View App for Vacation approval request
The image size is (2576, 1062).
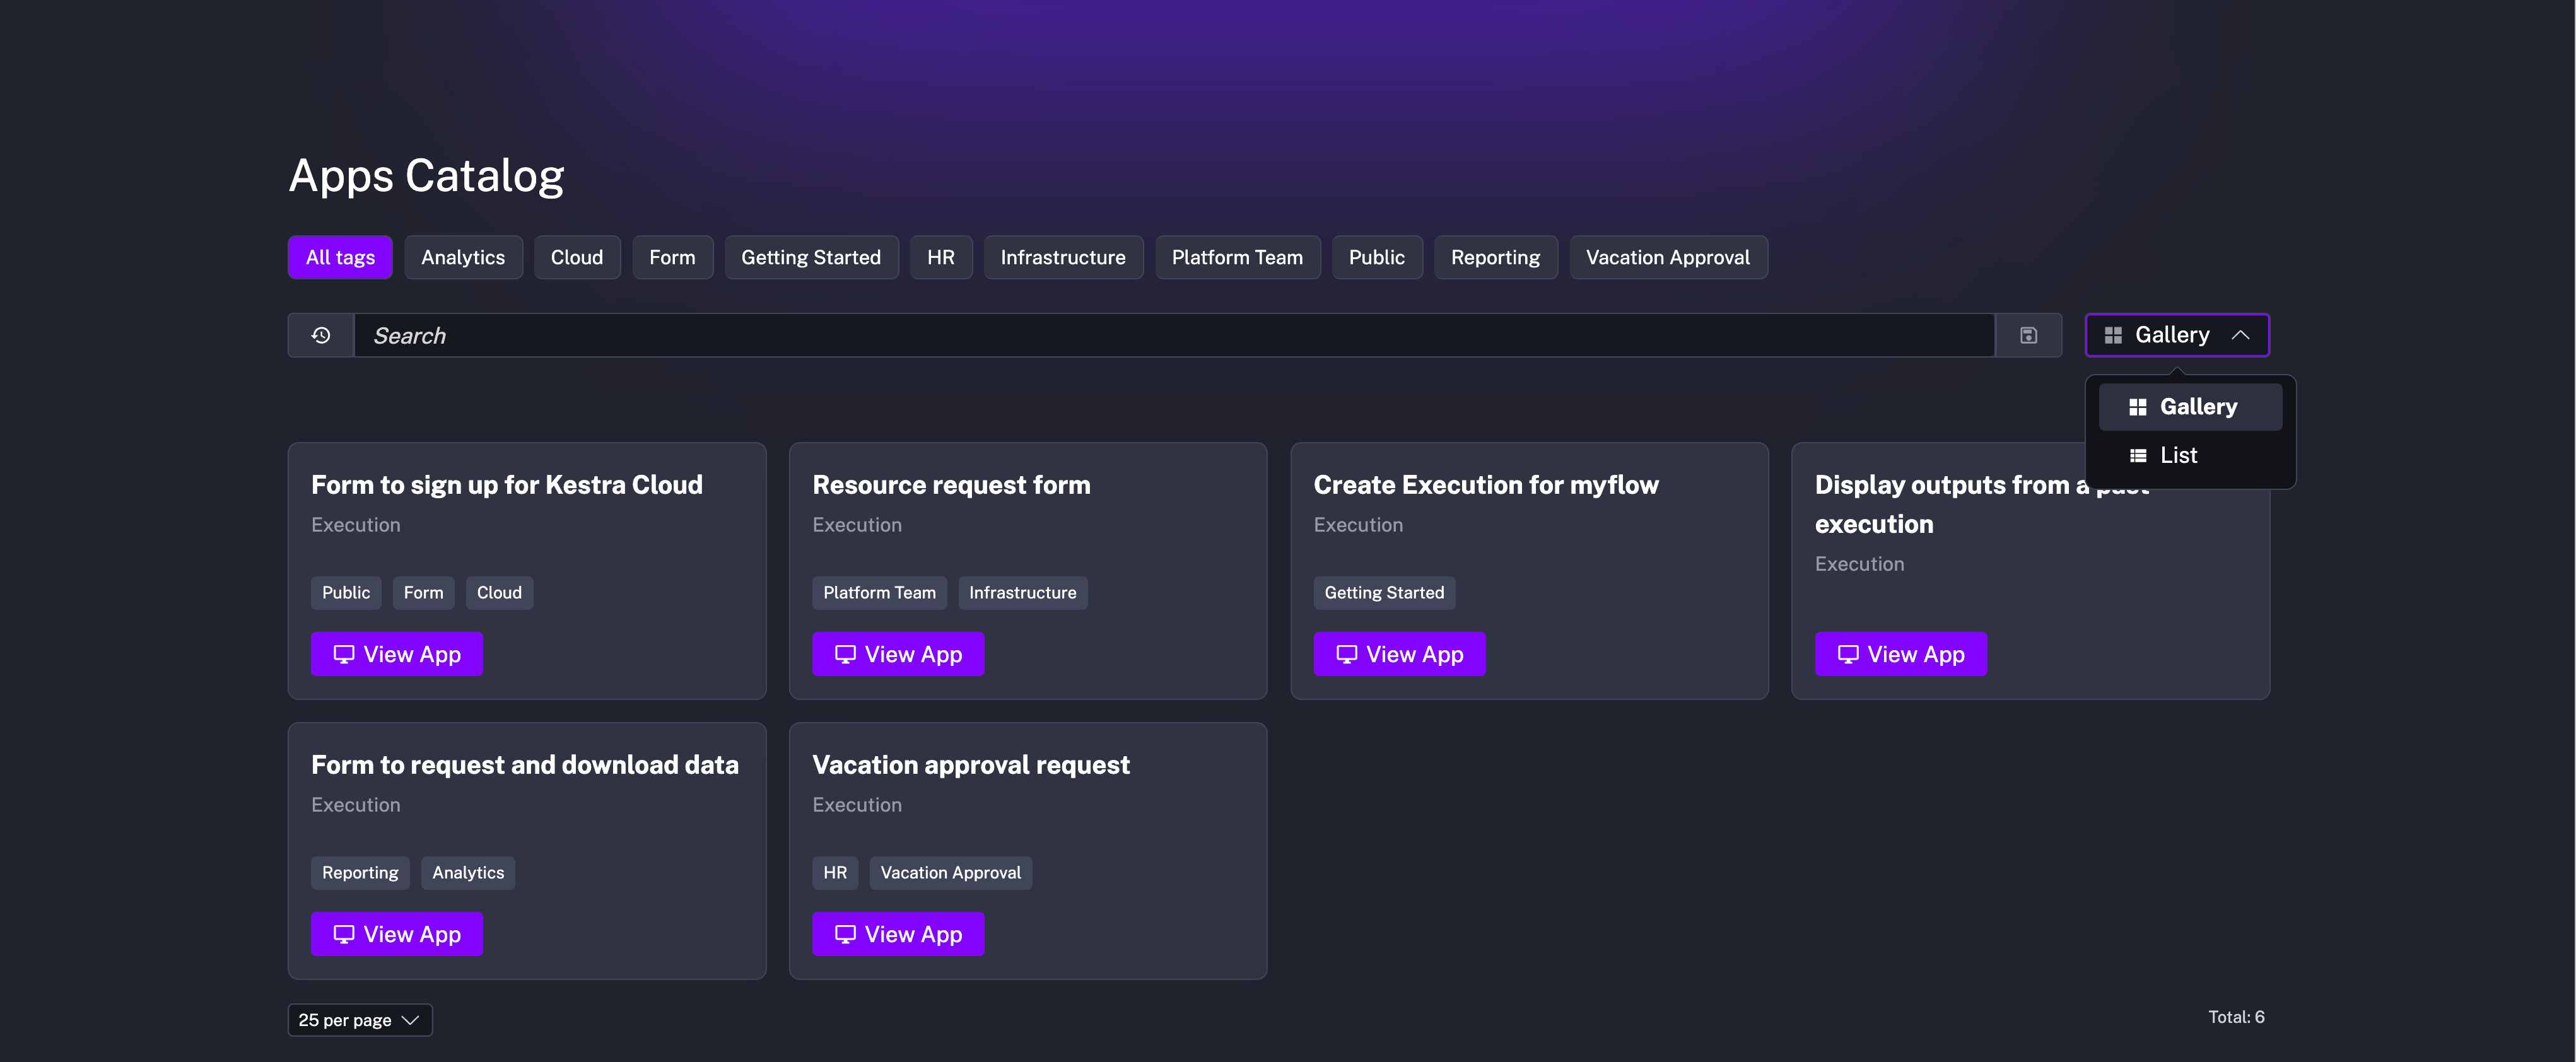898,934
